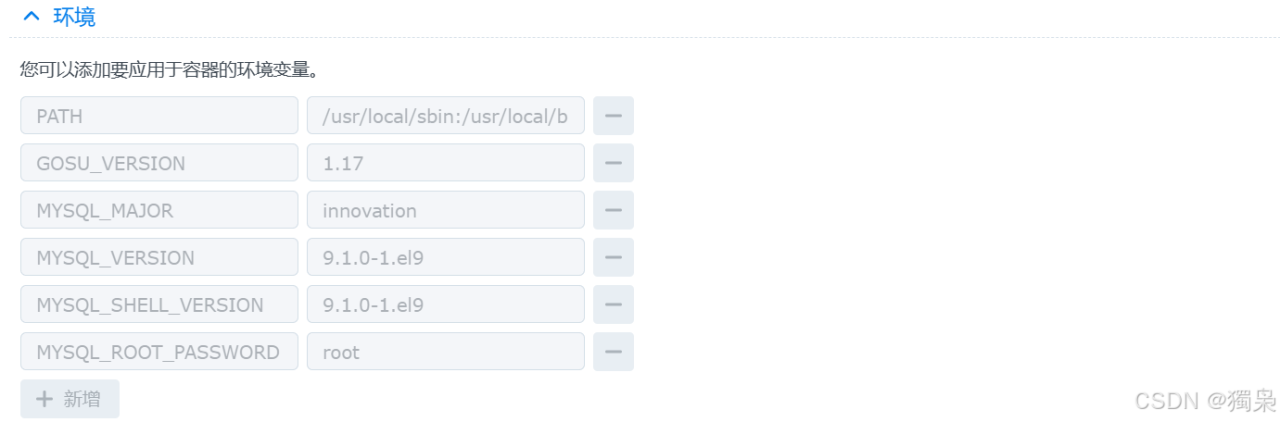Click the MYSQL_VERSION name field
This screenshot has height=422, width=1280.
pyautogui.click(x=159, y=257)
